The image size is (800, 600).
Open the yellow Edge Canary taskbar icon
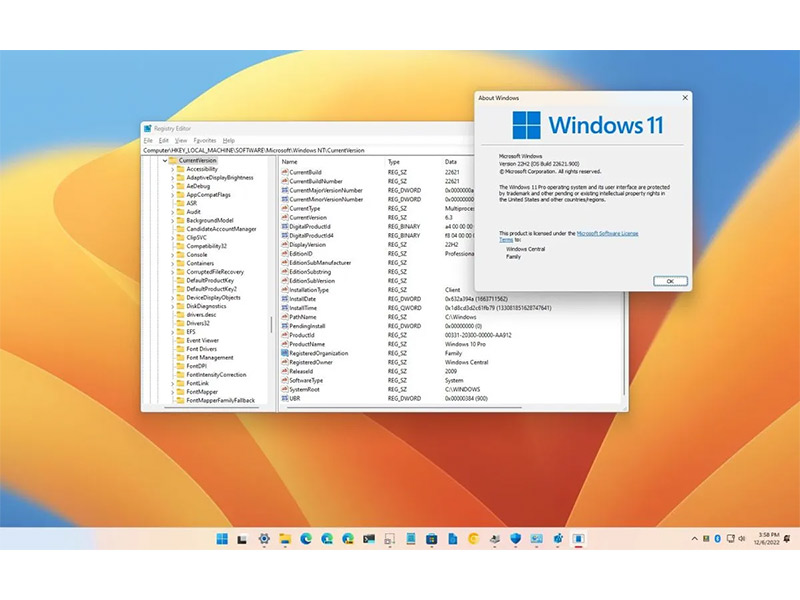(x=474, y=539)
